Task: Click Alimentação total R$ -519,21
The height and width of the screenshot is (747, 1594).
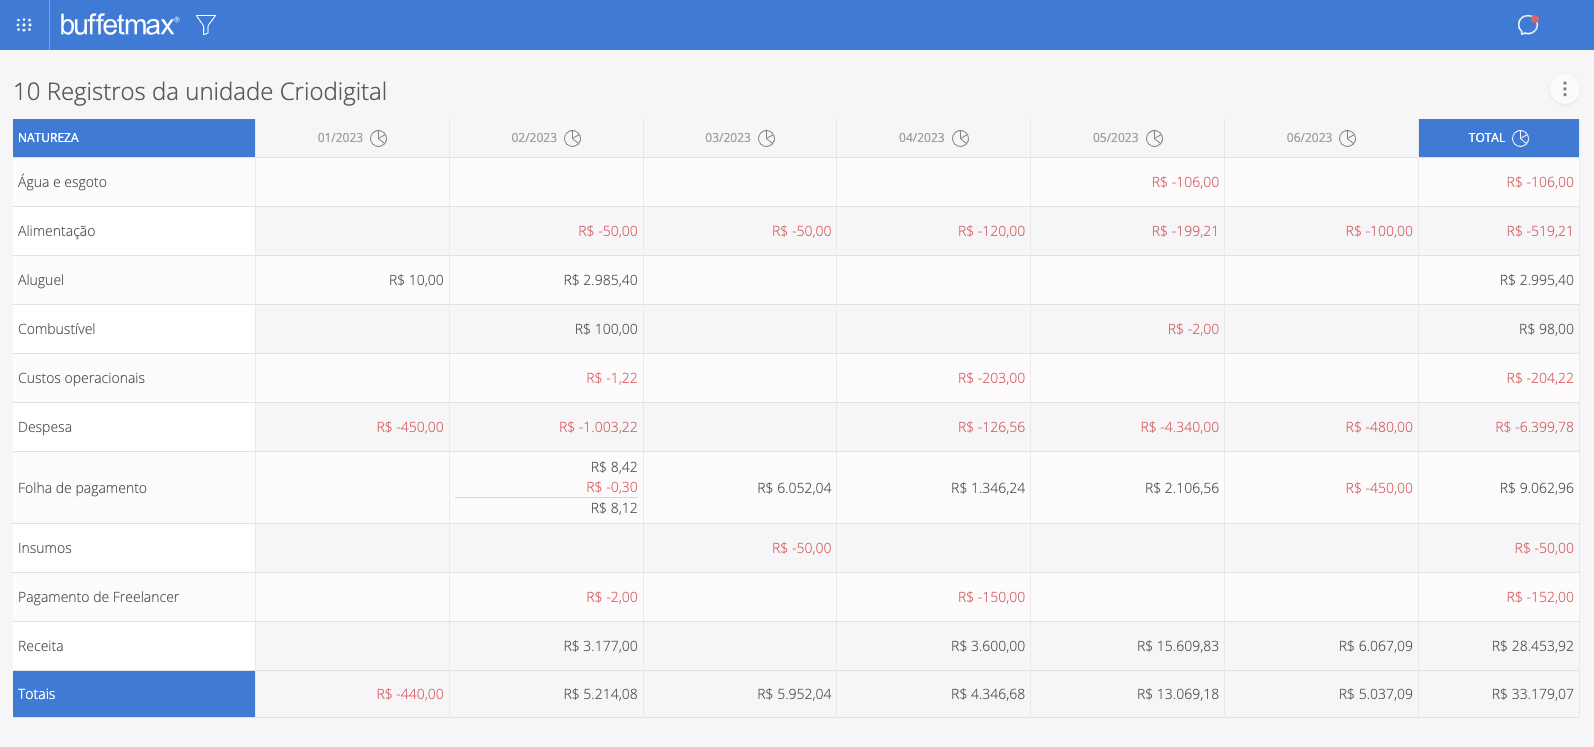Action: [x=1540, y=231]
